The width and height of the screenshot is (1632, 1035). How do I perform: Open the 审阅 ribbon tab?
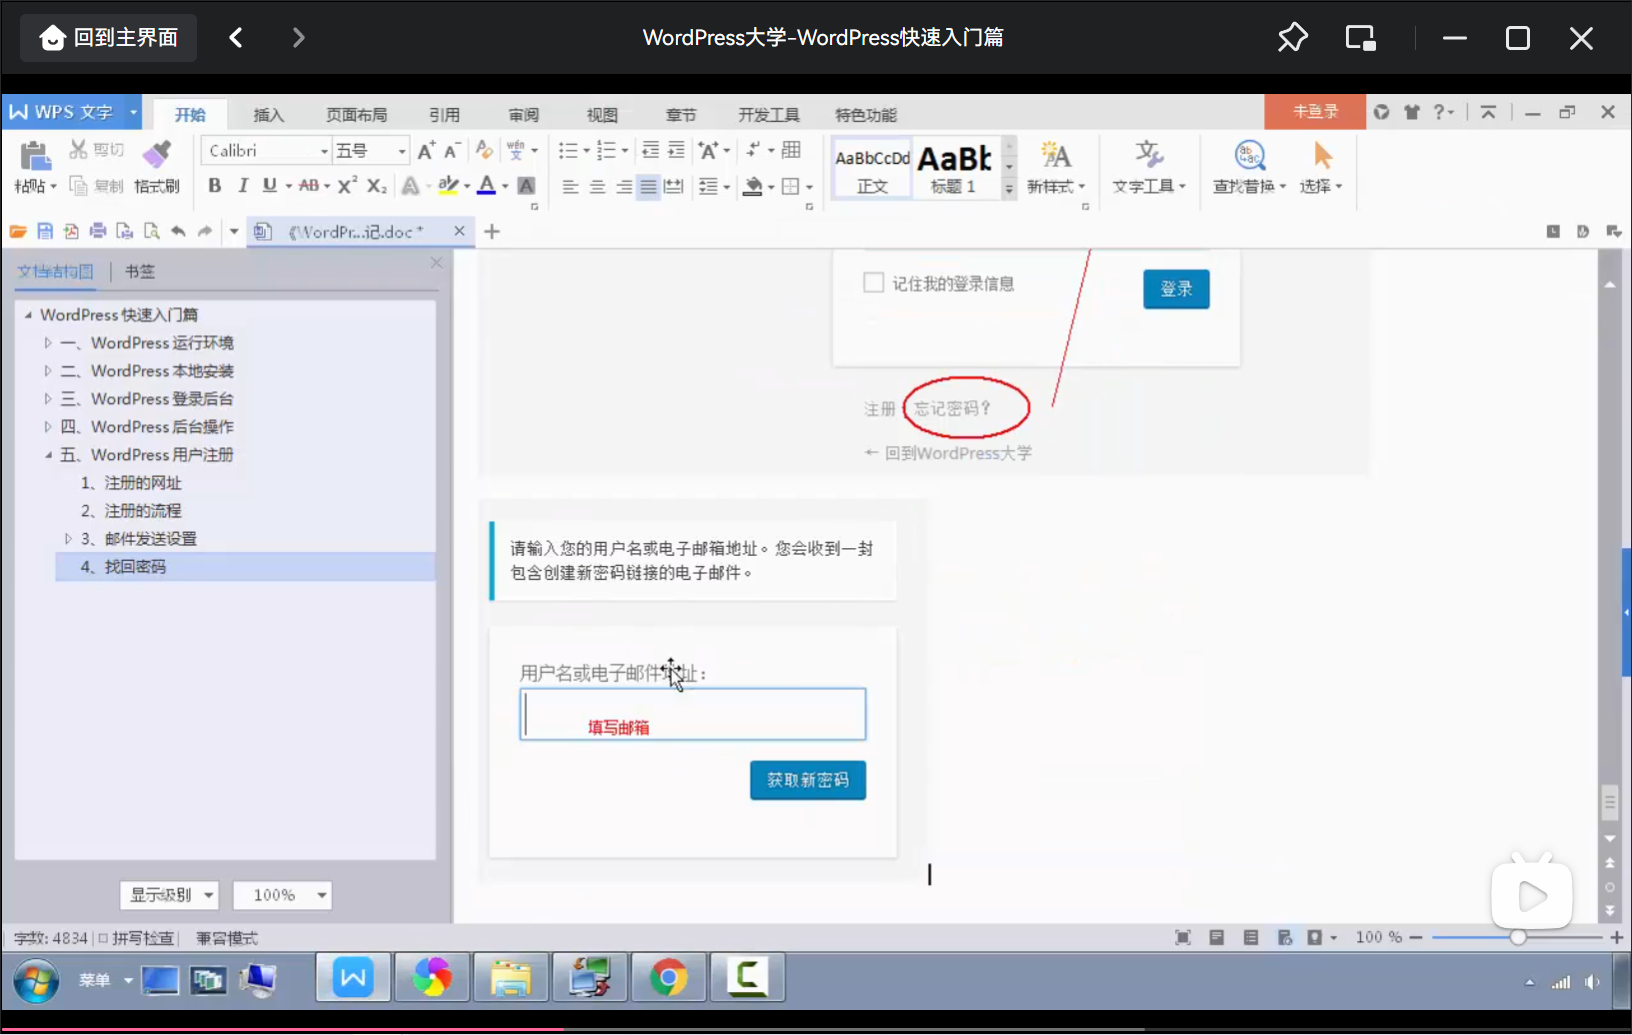click(x=524, y=115)
